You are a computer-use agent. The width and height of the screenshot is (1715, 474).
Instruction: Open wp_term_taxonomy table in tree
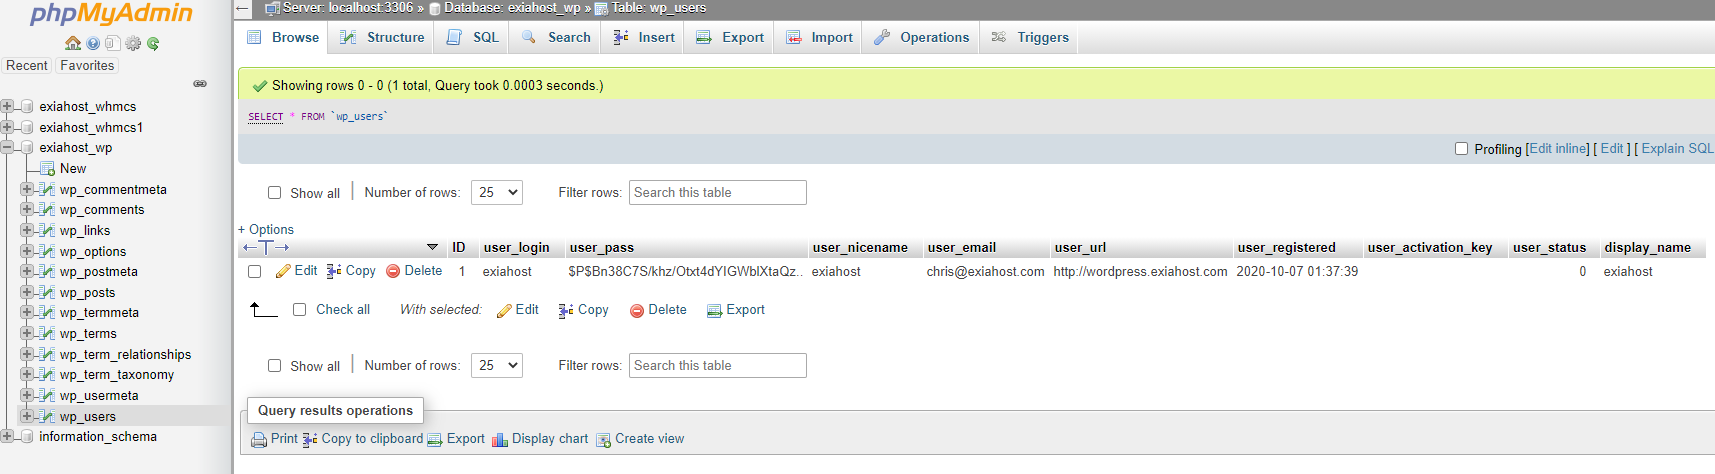117,374
